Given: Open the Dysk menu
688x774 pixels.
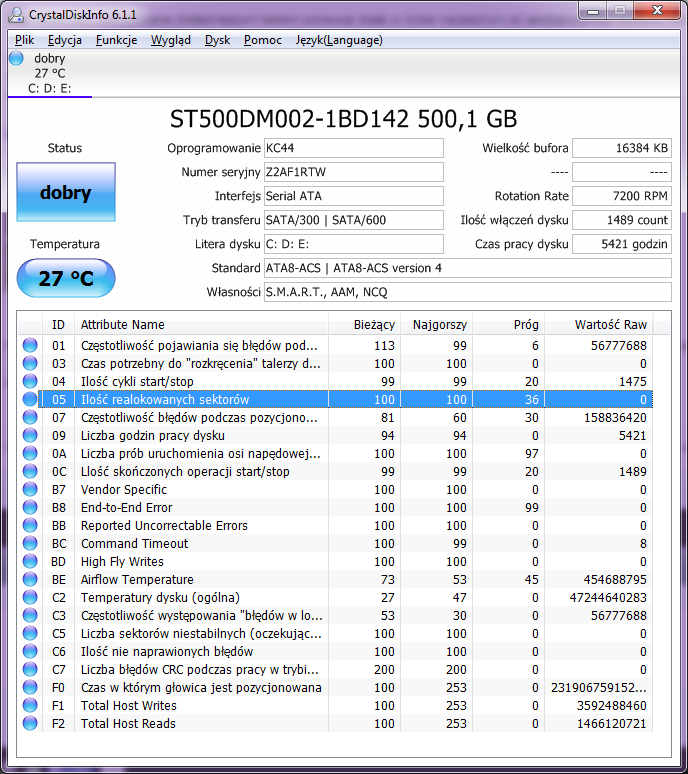Looking at the screenshot, I should click(218, 40).
